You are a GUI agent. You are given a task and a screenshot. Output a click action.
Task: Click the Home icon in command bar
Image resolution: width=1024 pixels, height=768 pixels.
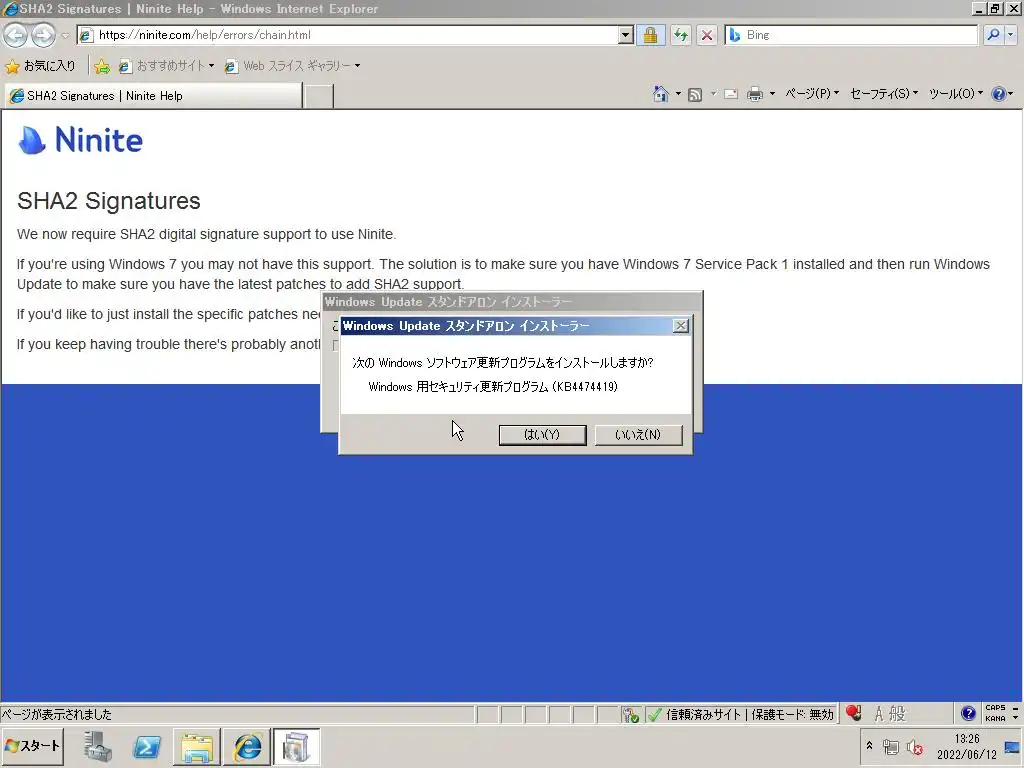(x=661, y=94)
